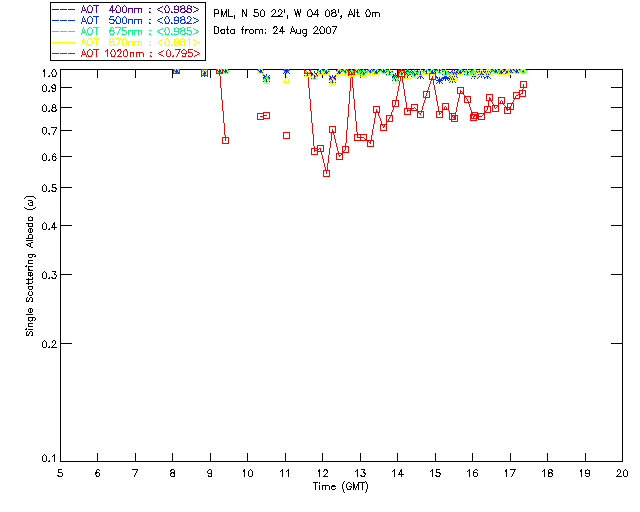
Task: Click the 'Time (GMT)' x-axis label
Action: point(340,487)
